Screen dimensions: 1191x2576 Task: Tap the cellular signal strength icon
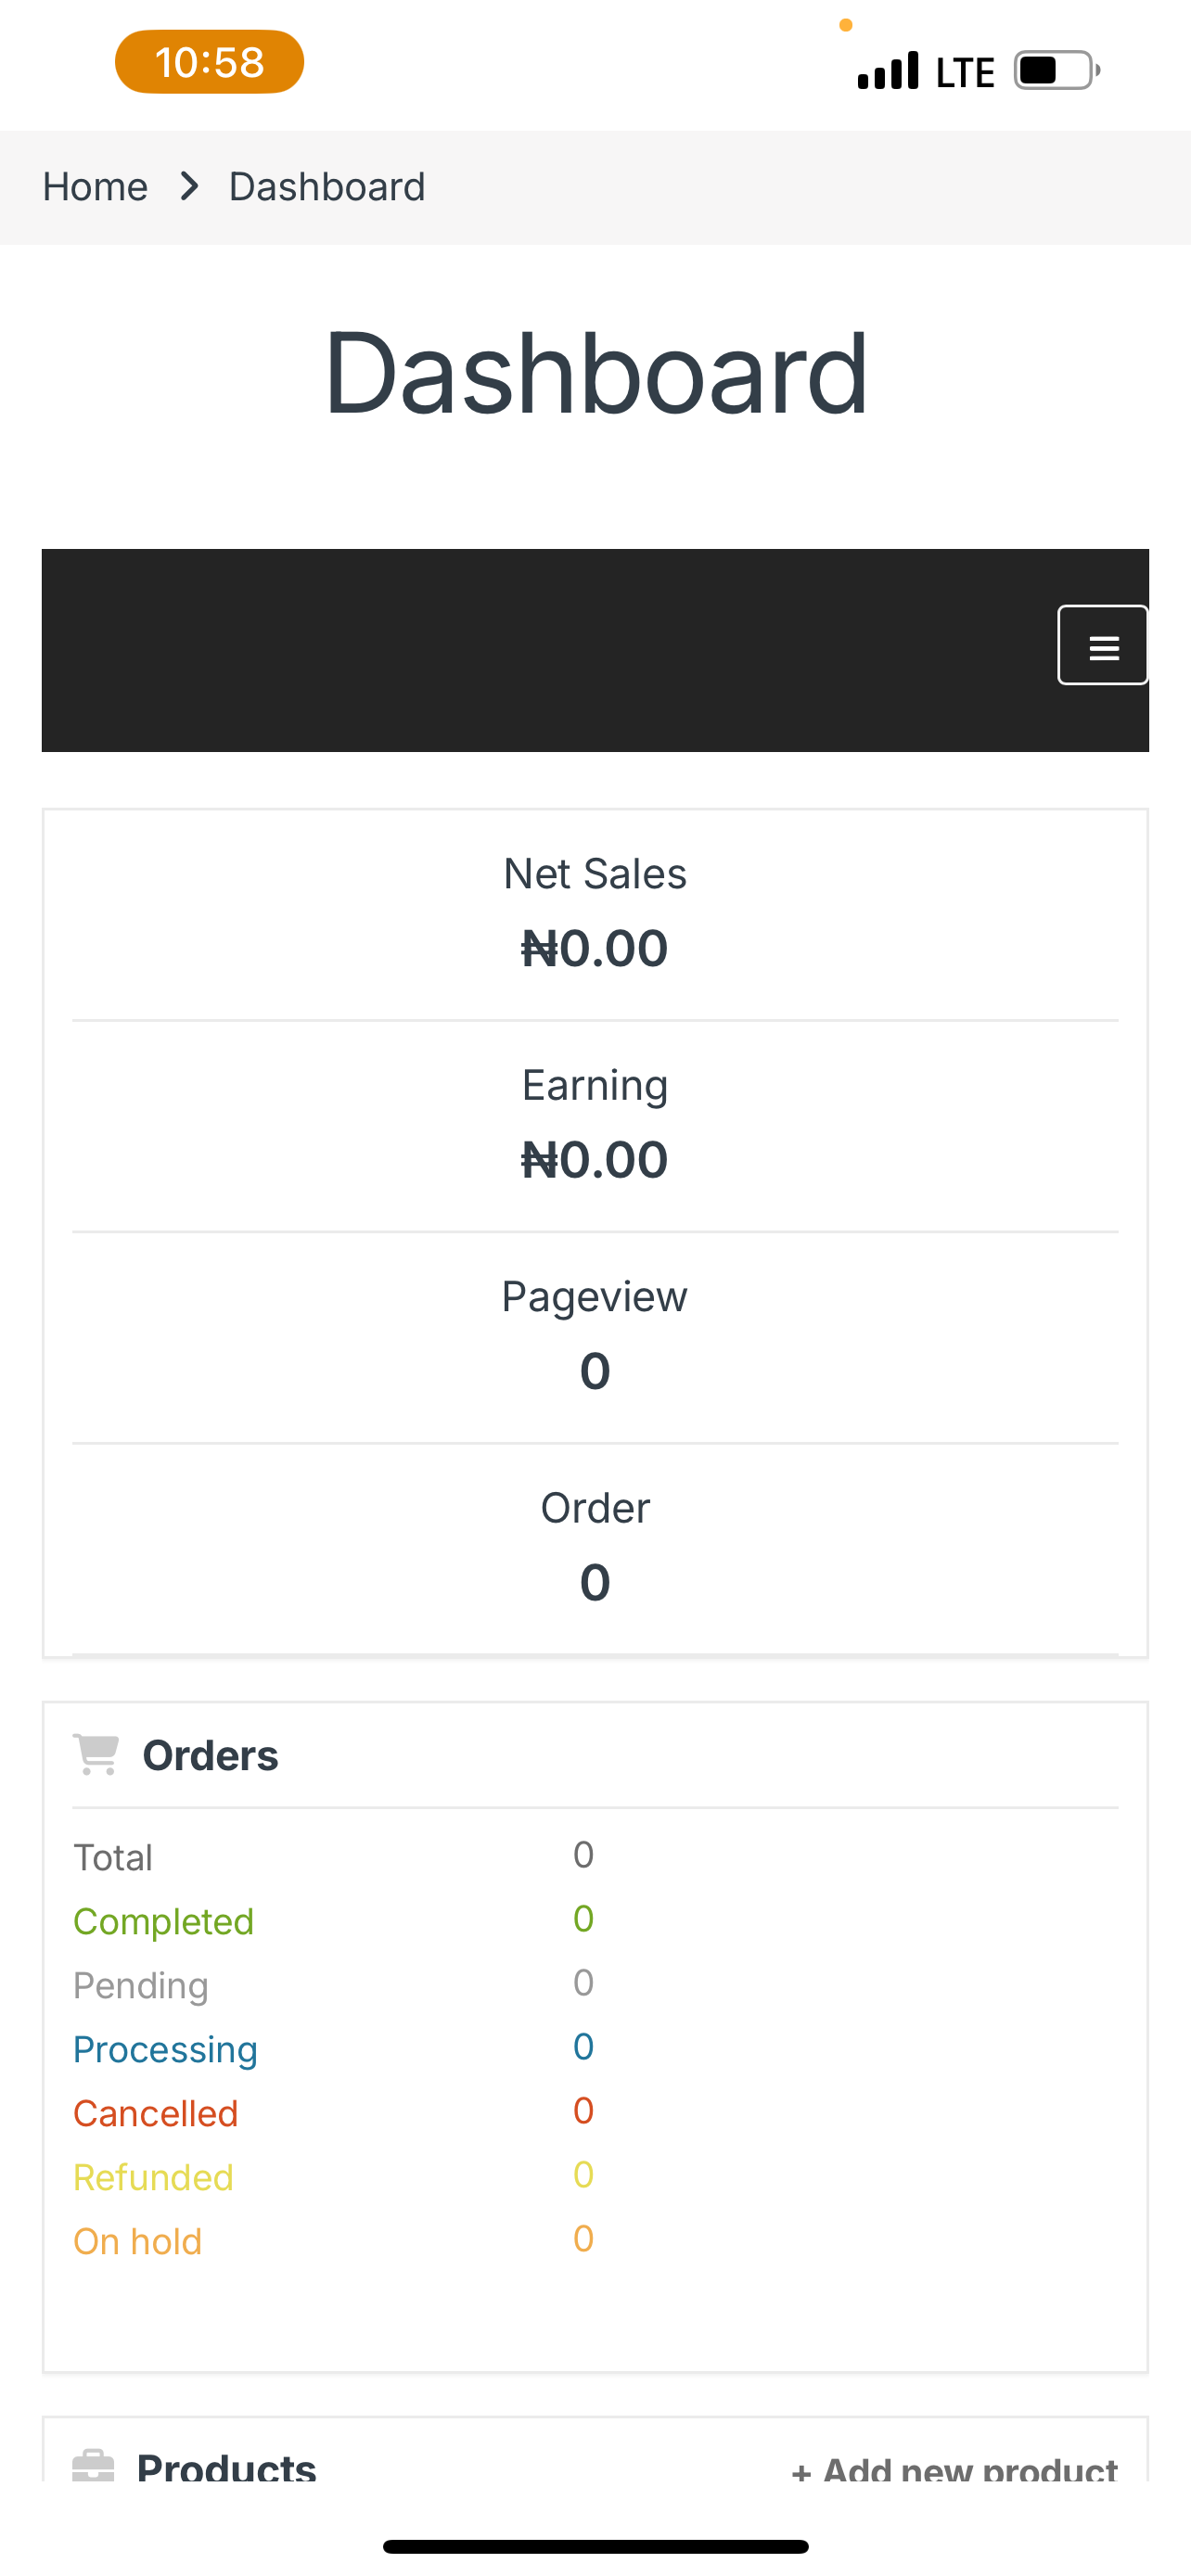point(888,71)
